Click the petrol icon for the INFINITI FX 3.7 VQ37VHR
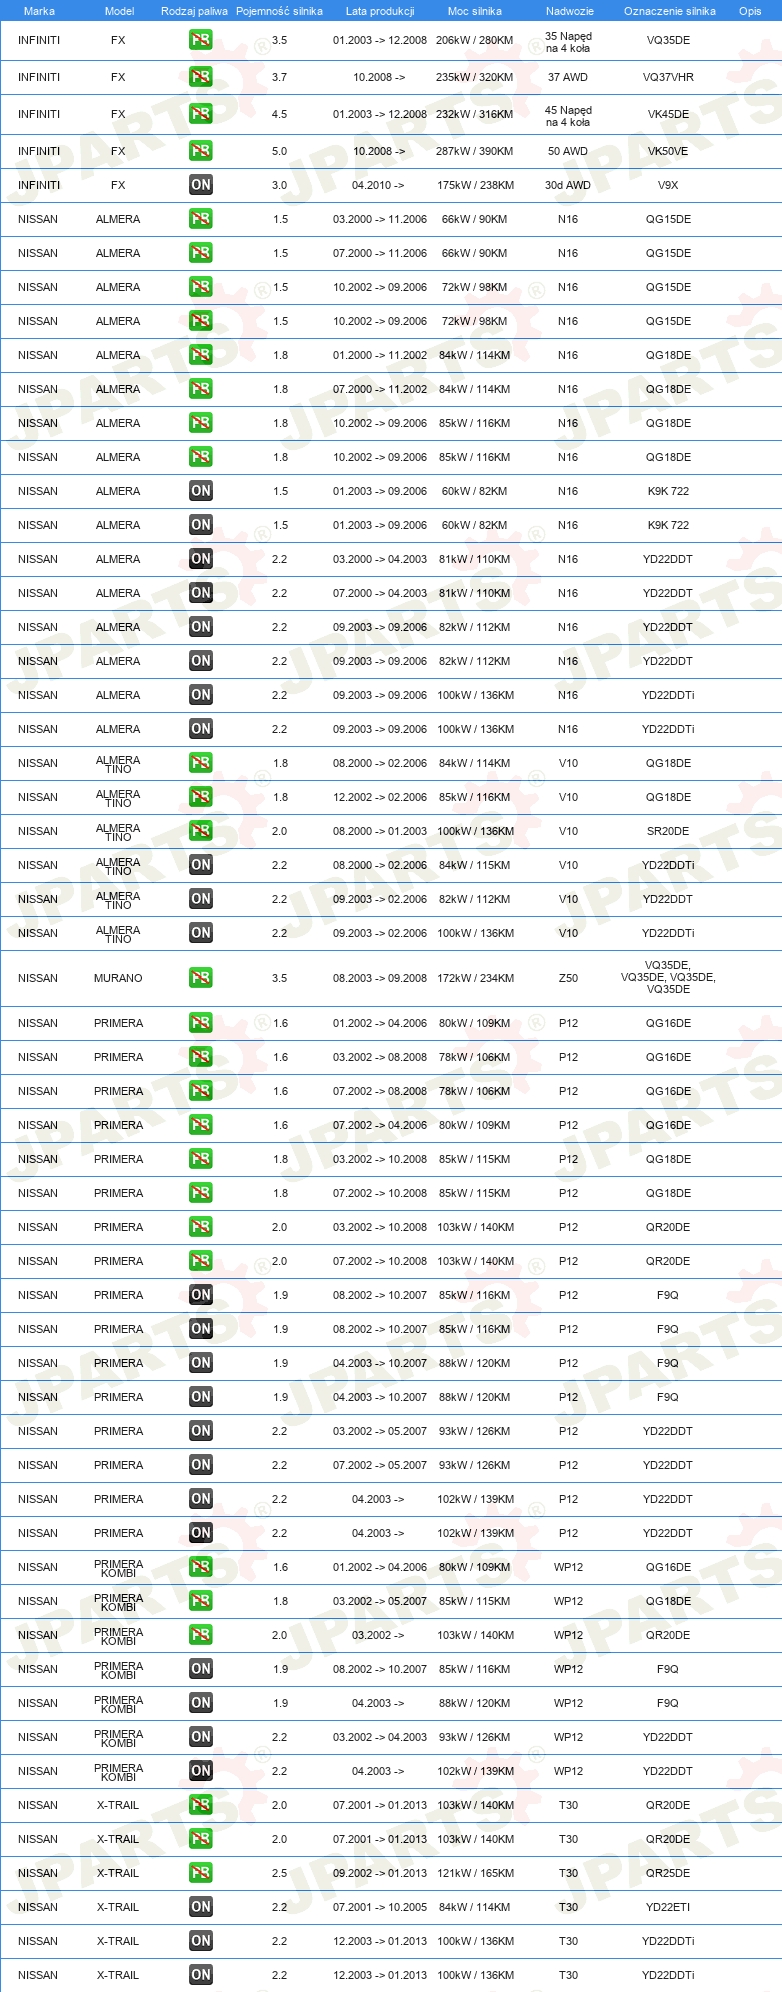782x1992 pixels. [201, 77]
